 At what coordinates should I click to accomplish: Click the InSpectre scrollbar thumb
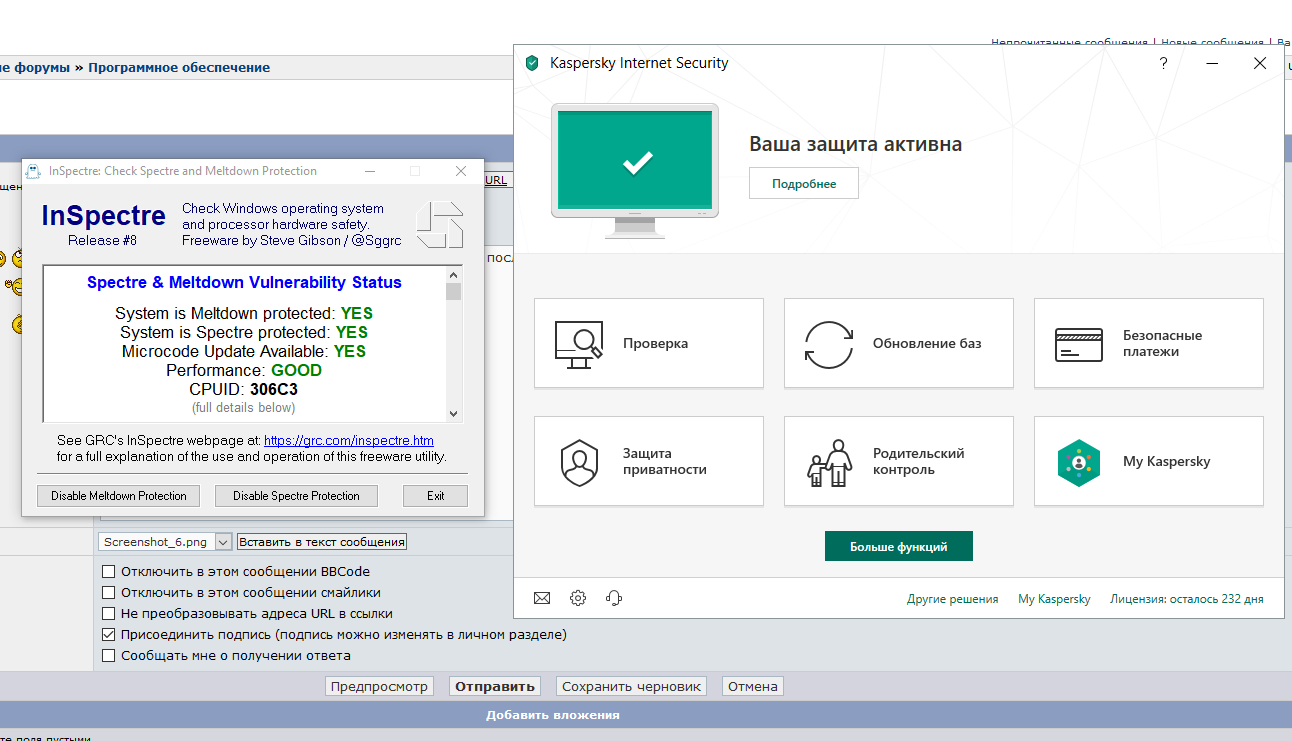coord(454,292)
